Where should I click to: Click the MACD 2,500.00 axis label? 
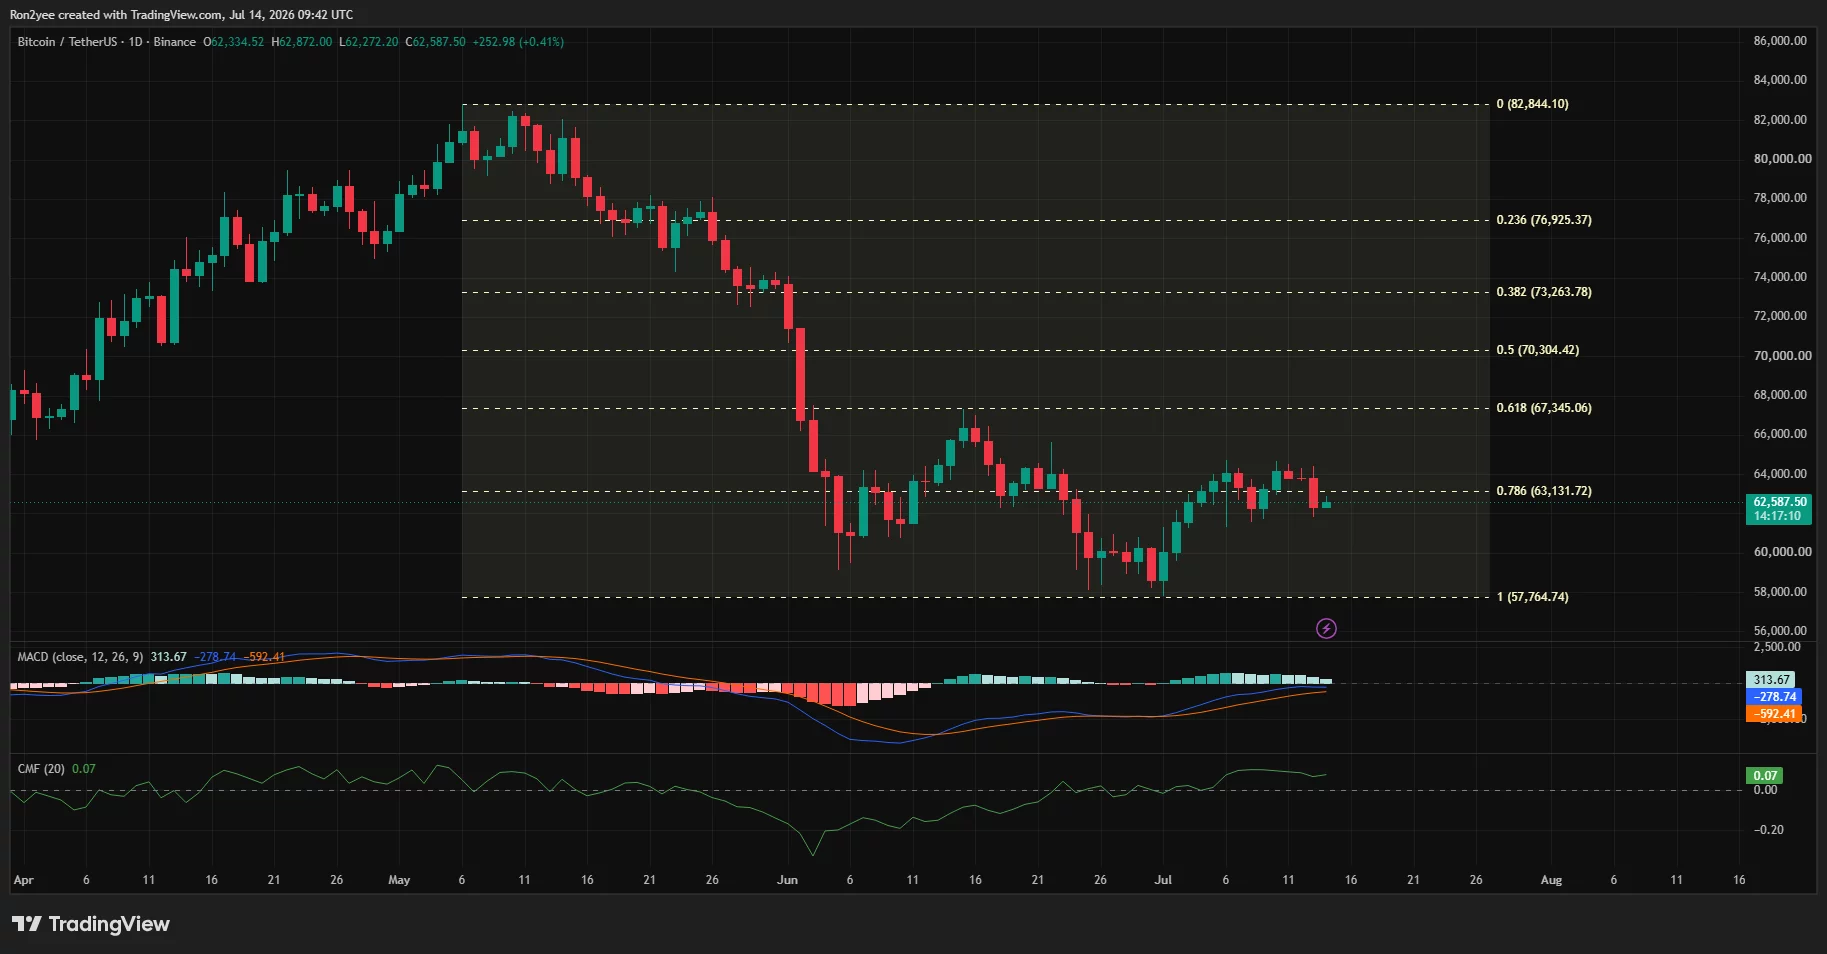(1777, 647)
